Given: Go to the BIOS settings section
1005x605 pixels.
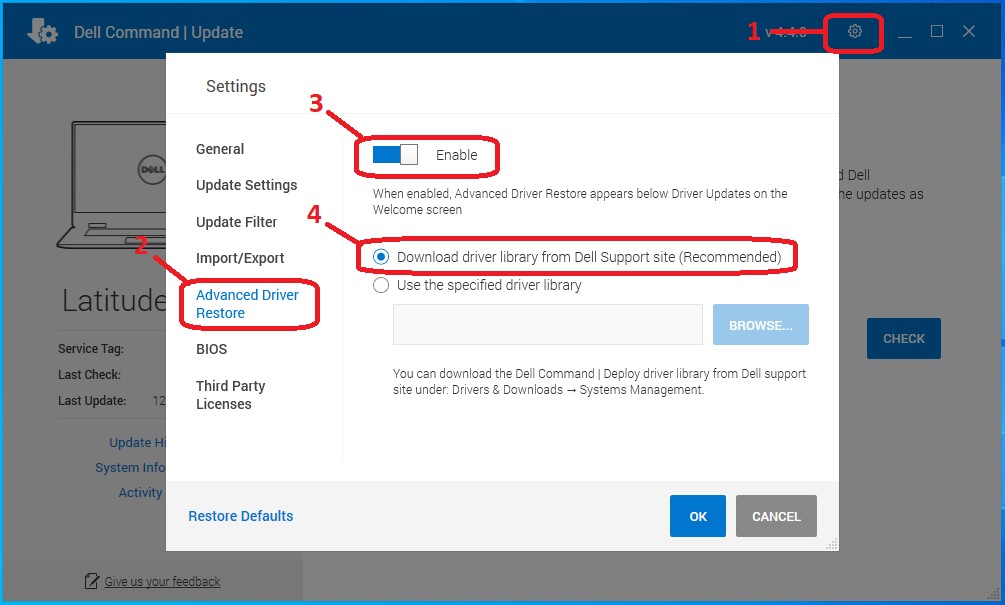Looking at the screenshot, I should click(x=211, y=348).
